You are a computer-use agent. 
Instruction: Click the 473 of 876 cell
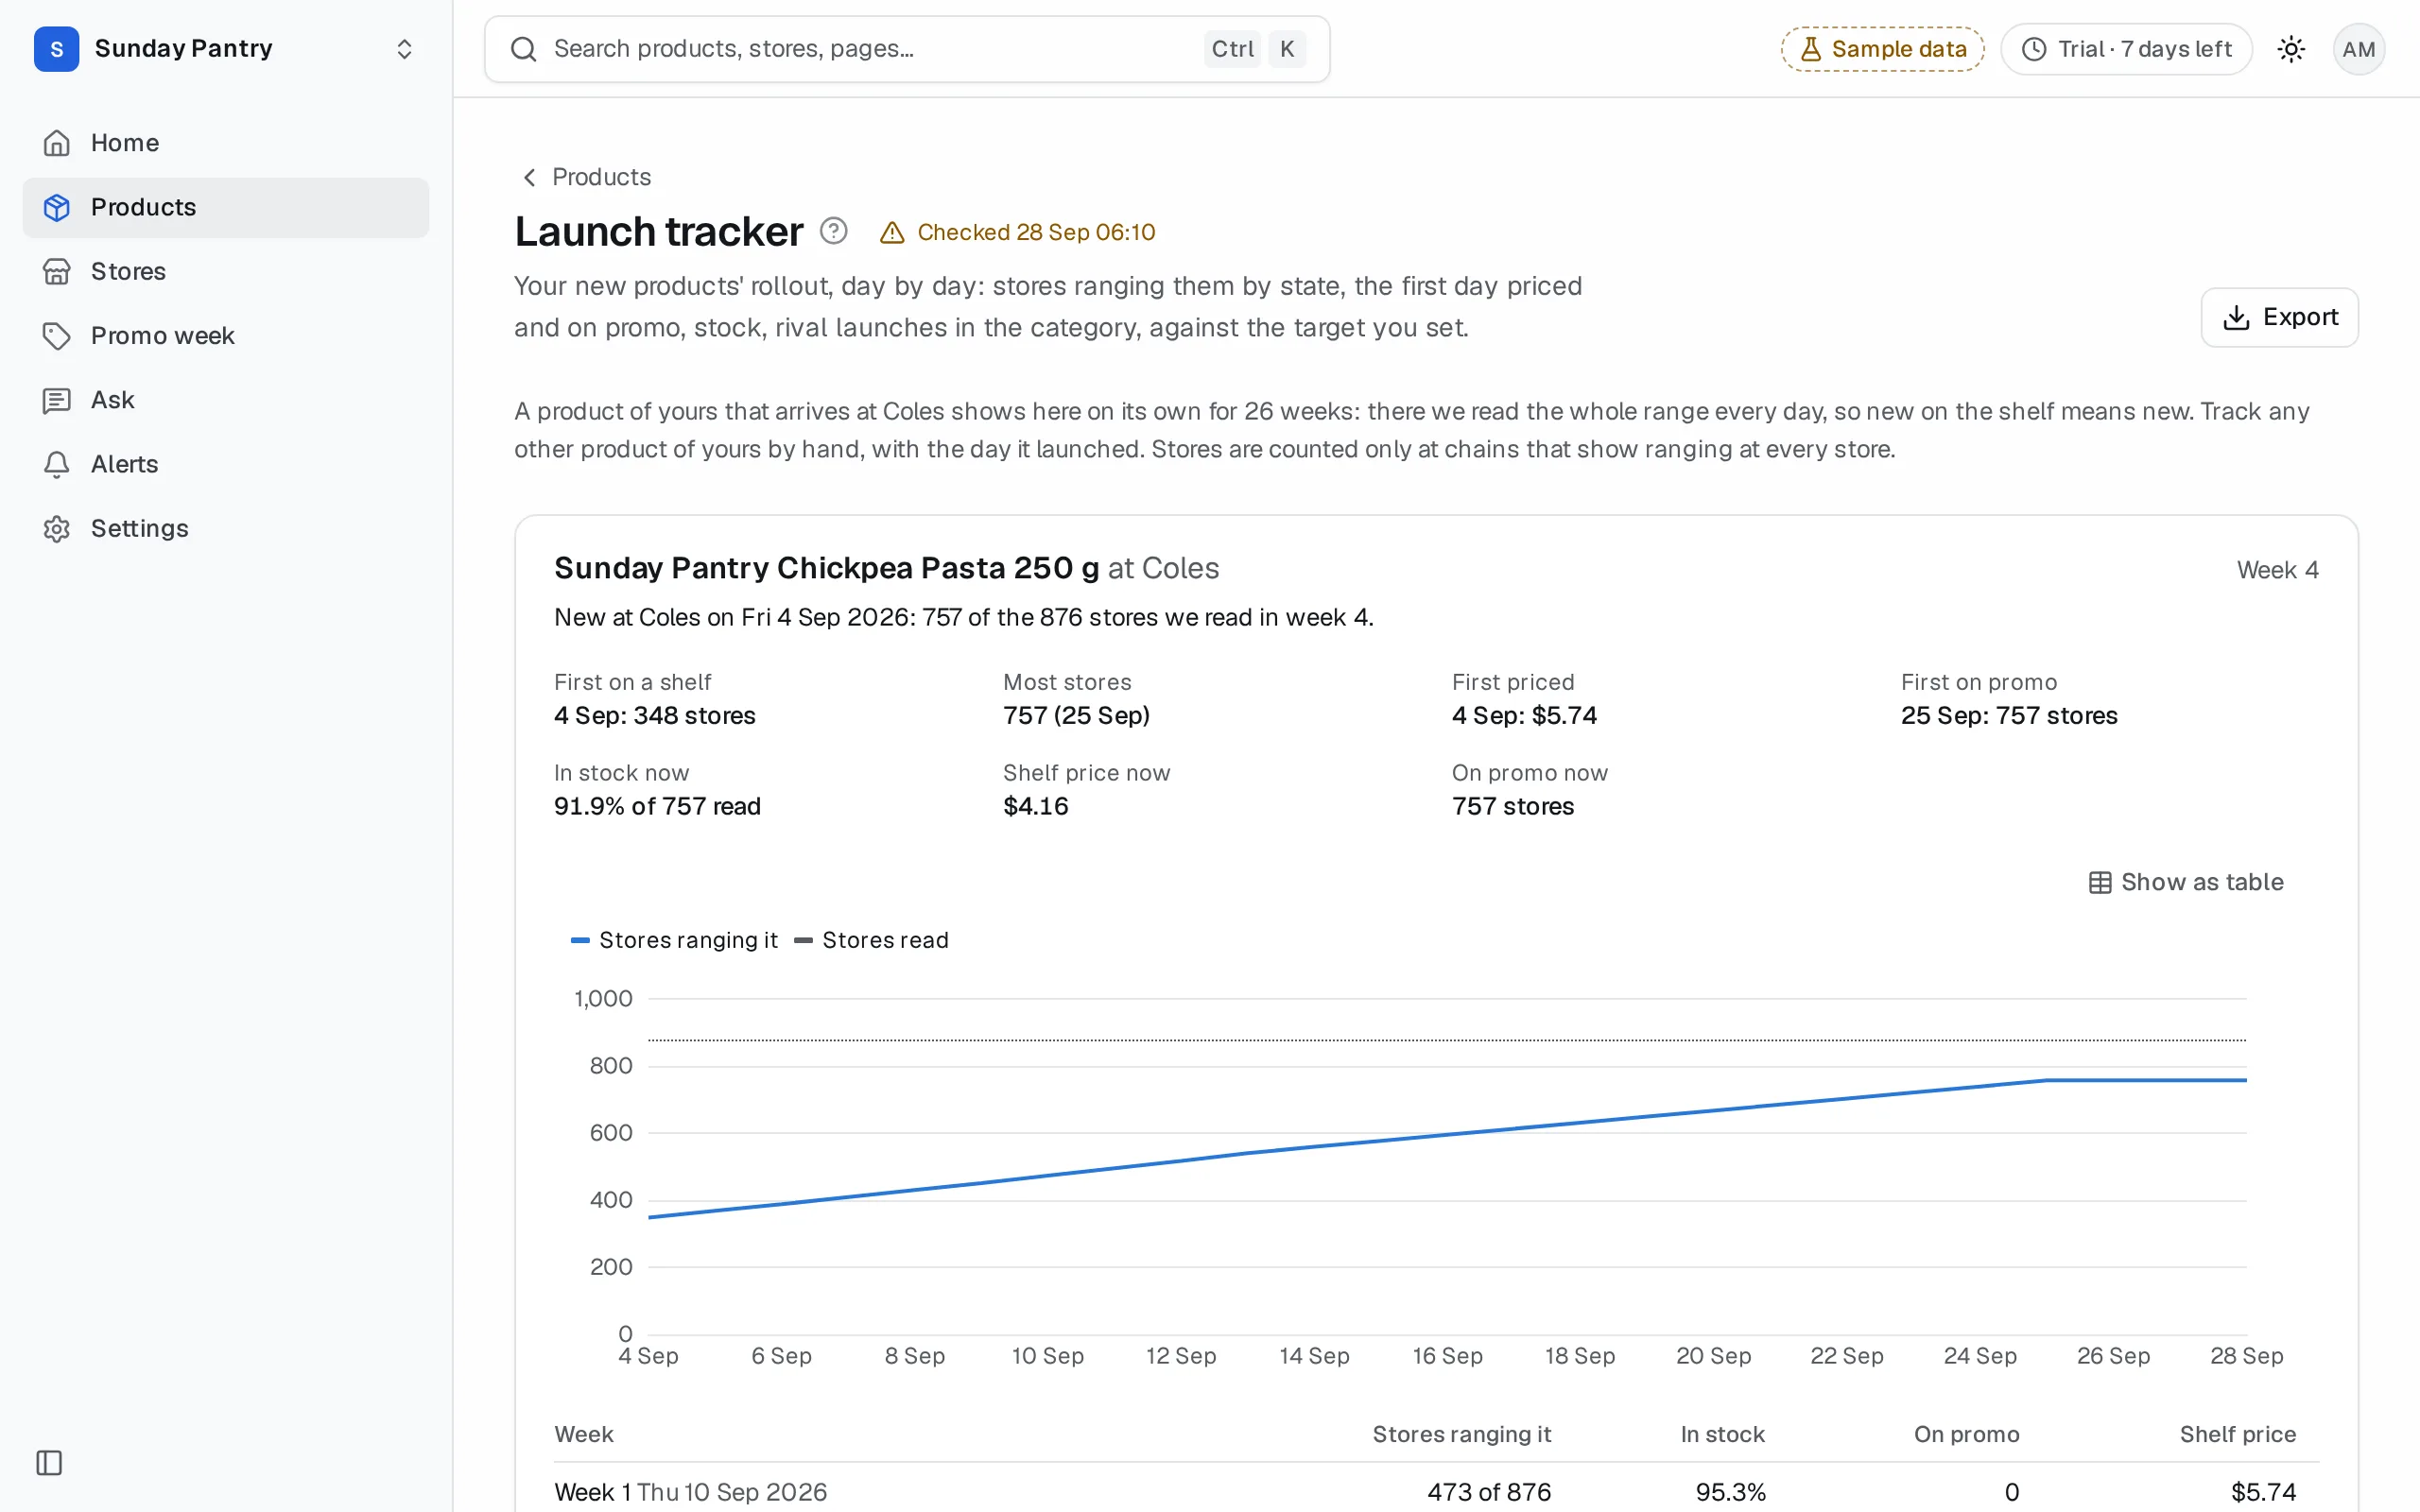click(x=1489, y=1492)
